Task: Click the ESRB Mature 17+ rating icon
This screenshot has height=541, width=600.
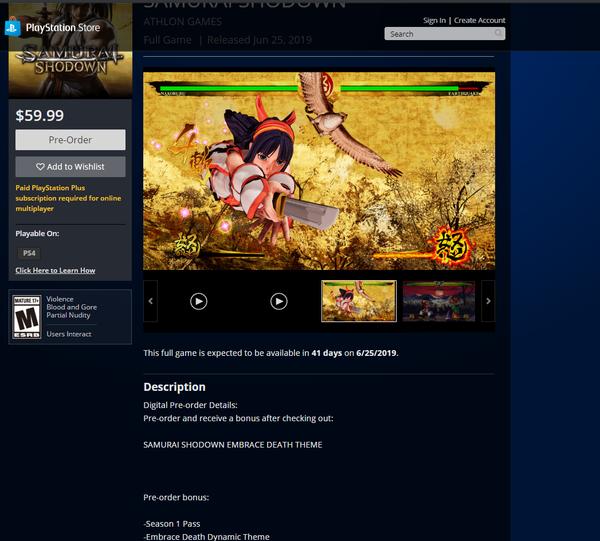Action: pos(27,317)
